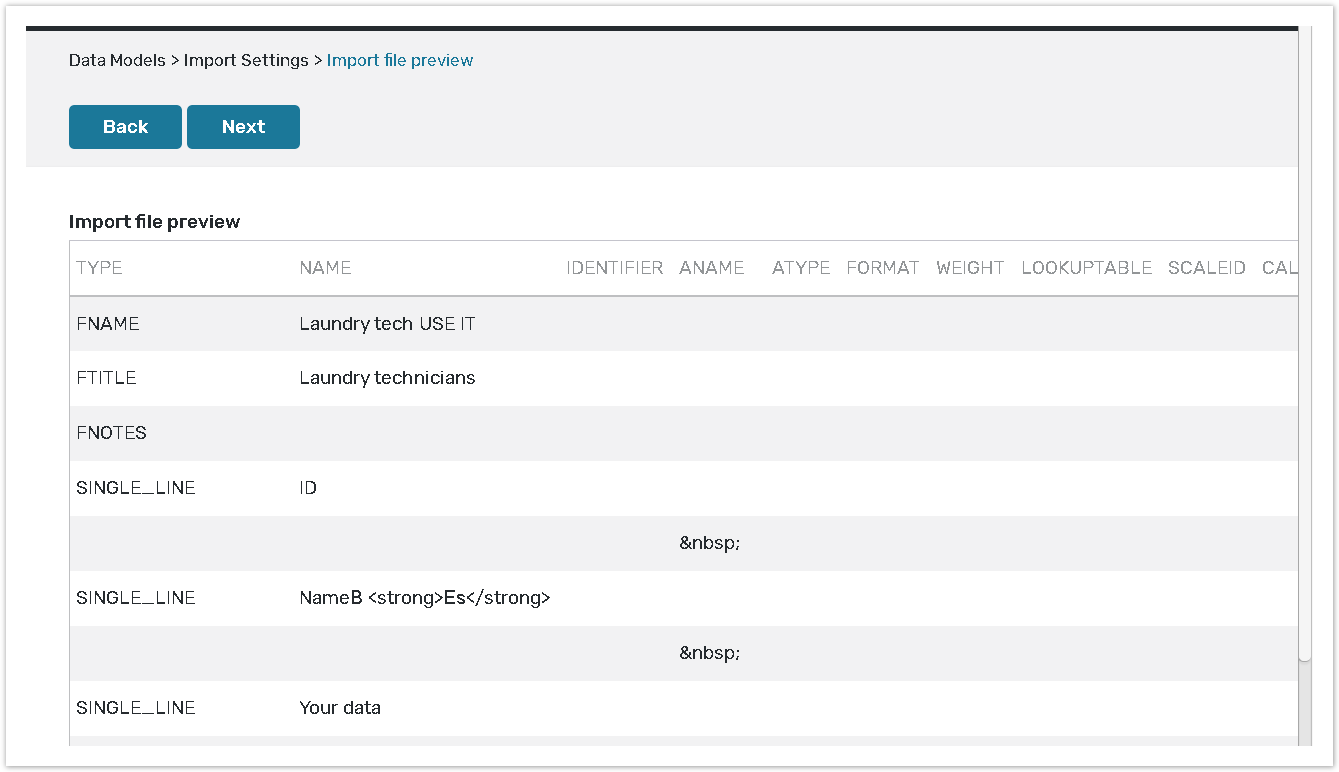This screenshot has height=772, width=1339.
Task: Open the Data Models breadcrumb
Action: click(x=117, y=60)
